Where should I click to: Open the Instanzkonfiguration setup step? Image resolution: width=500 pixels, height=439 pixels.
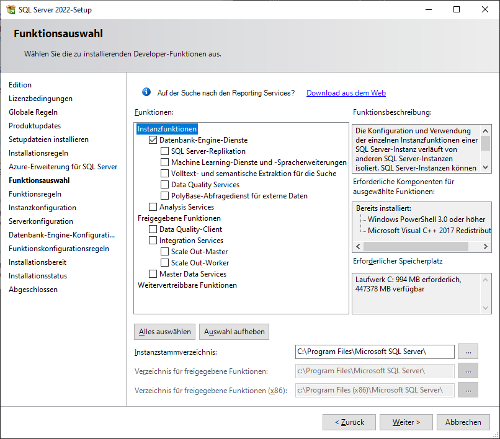[x=42, y=208]
